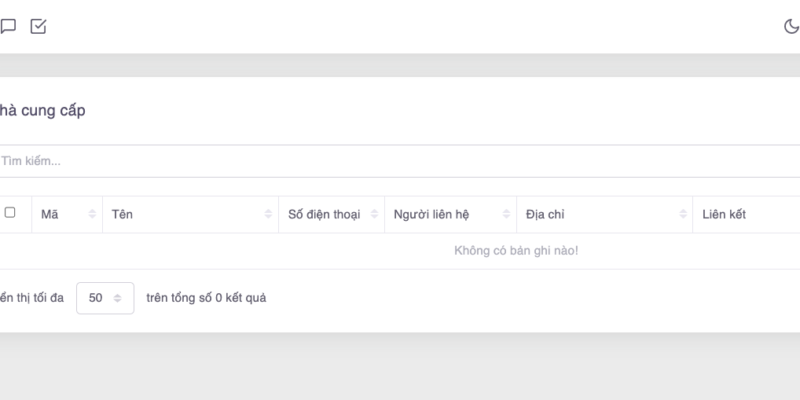Viewport: 800px width, 400px height.
Task: Click the sort arrows in Mã column
Action: pos(92,215)
